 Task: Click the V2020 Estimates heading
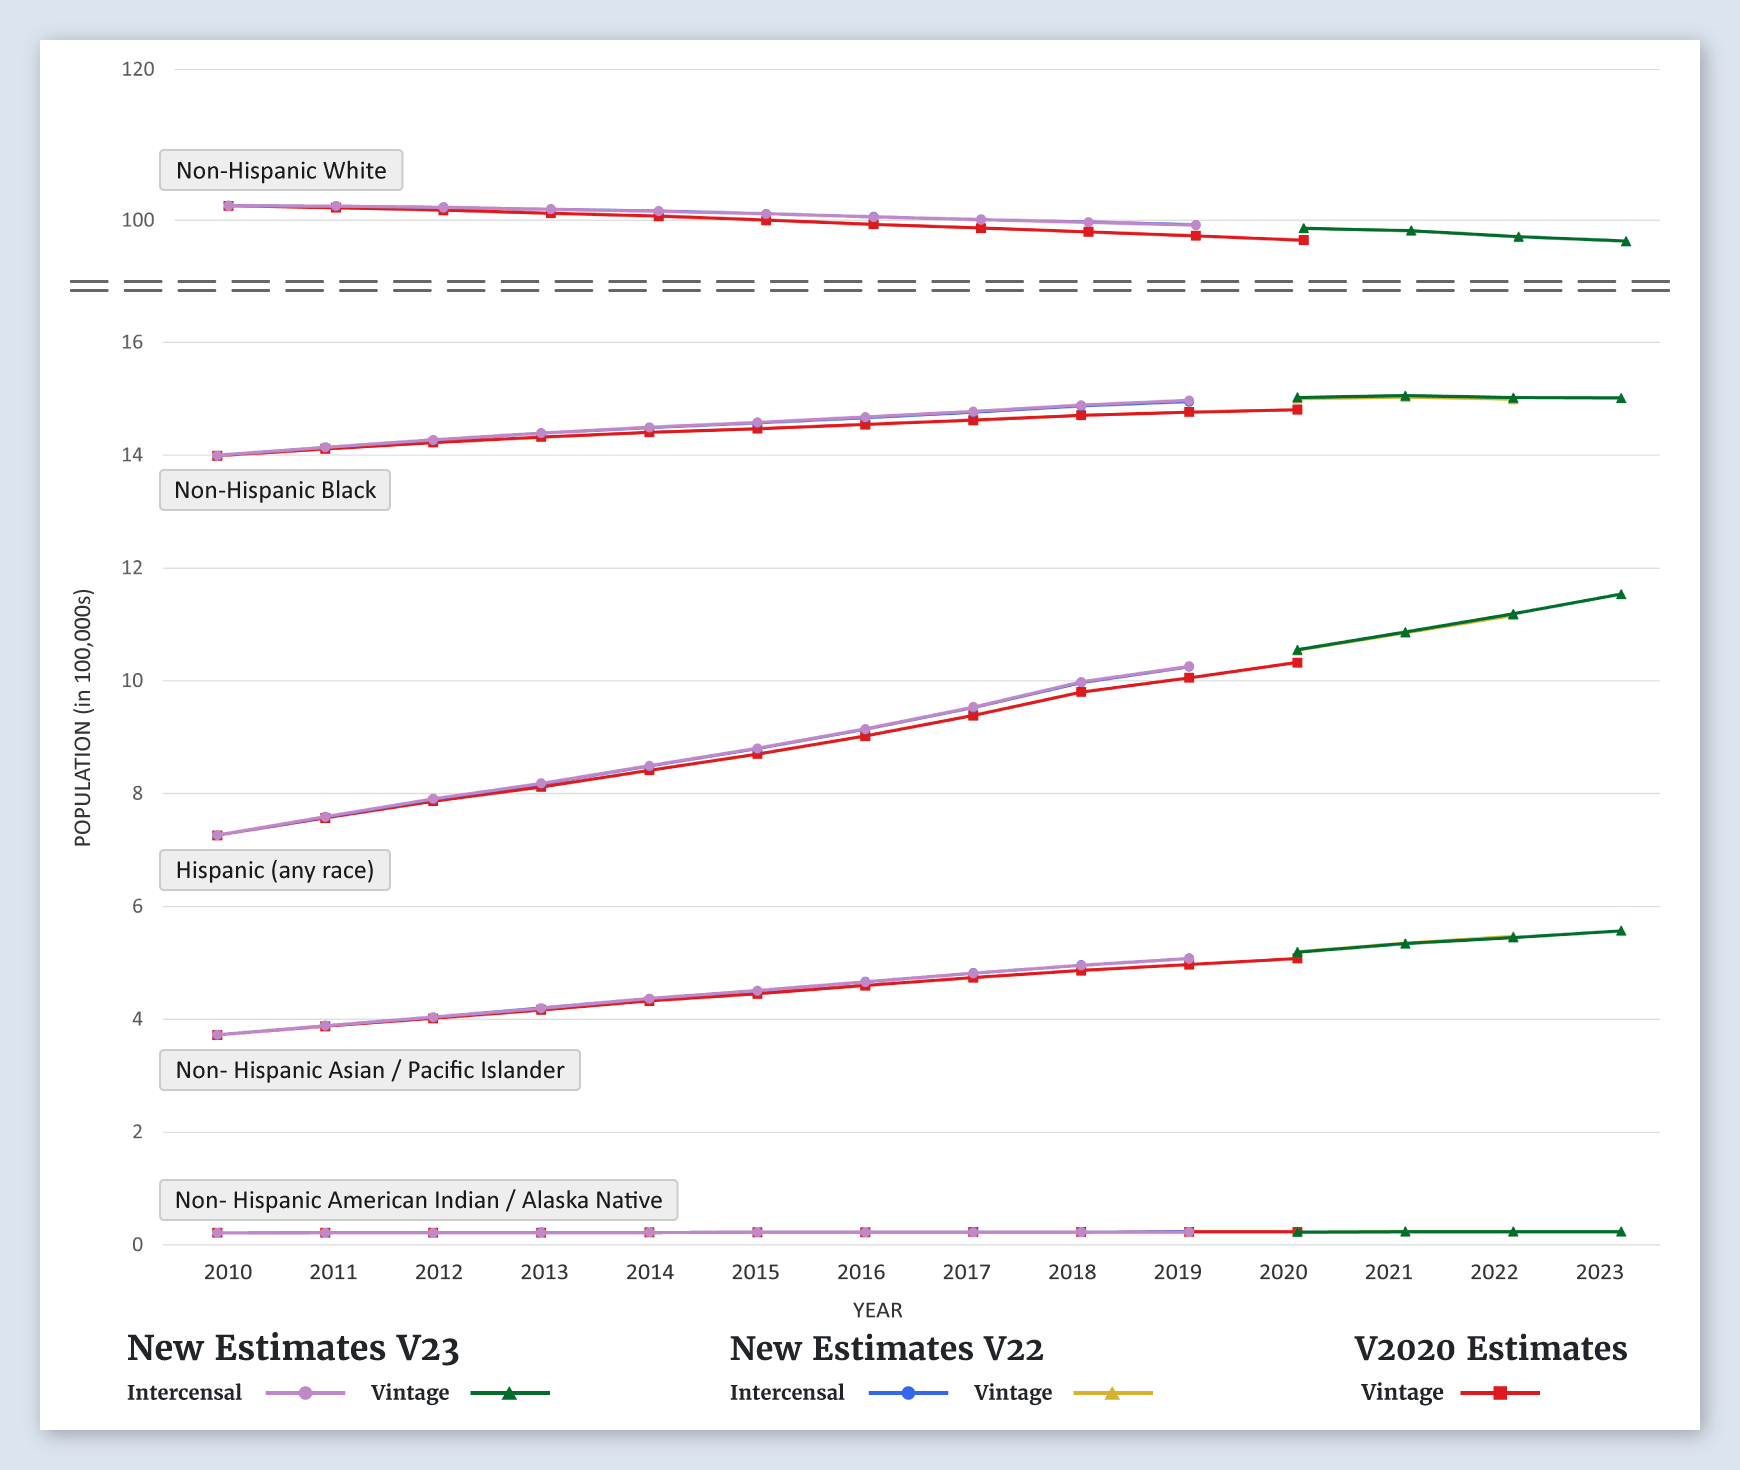1490,1348
